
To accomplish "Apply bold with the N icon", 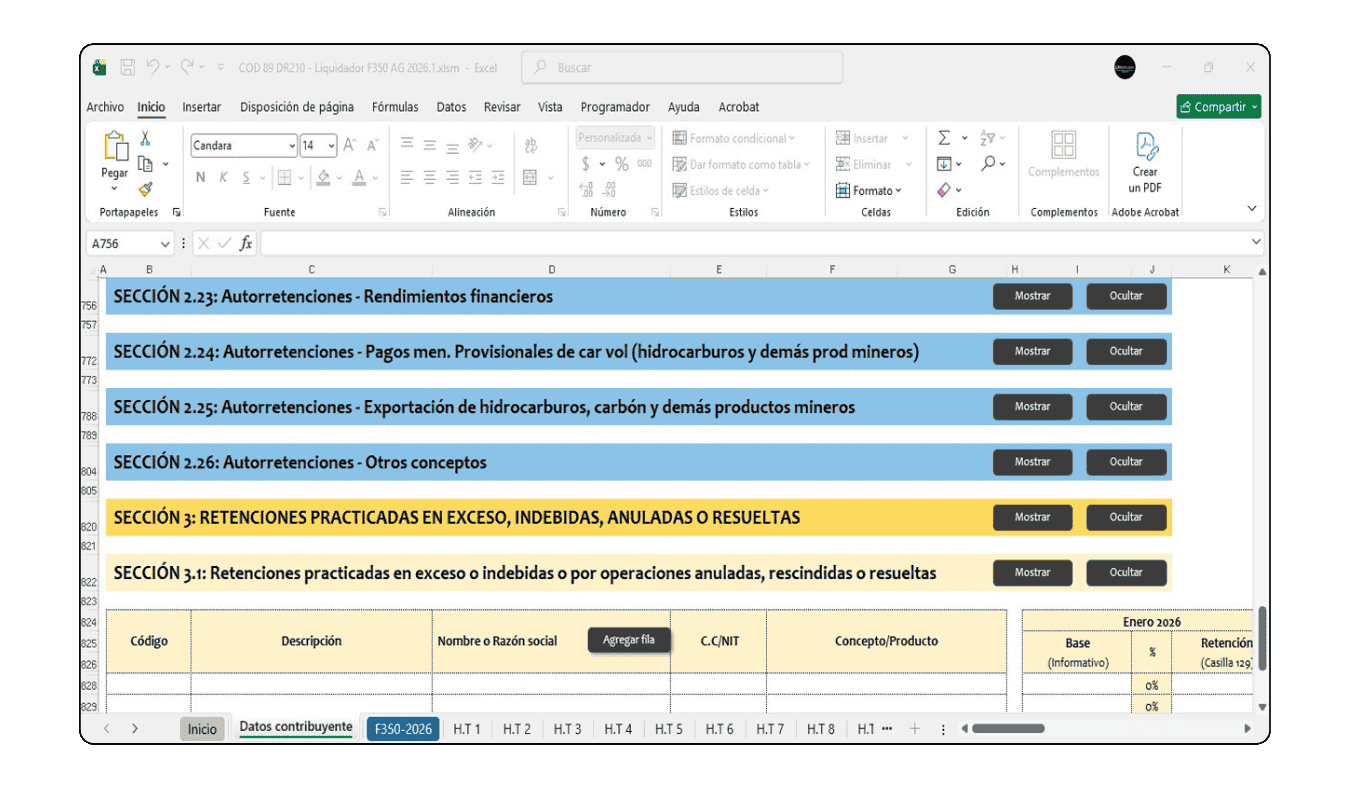I will pos(201,177).
